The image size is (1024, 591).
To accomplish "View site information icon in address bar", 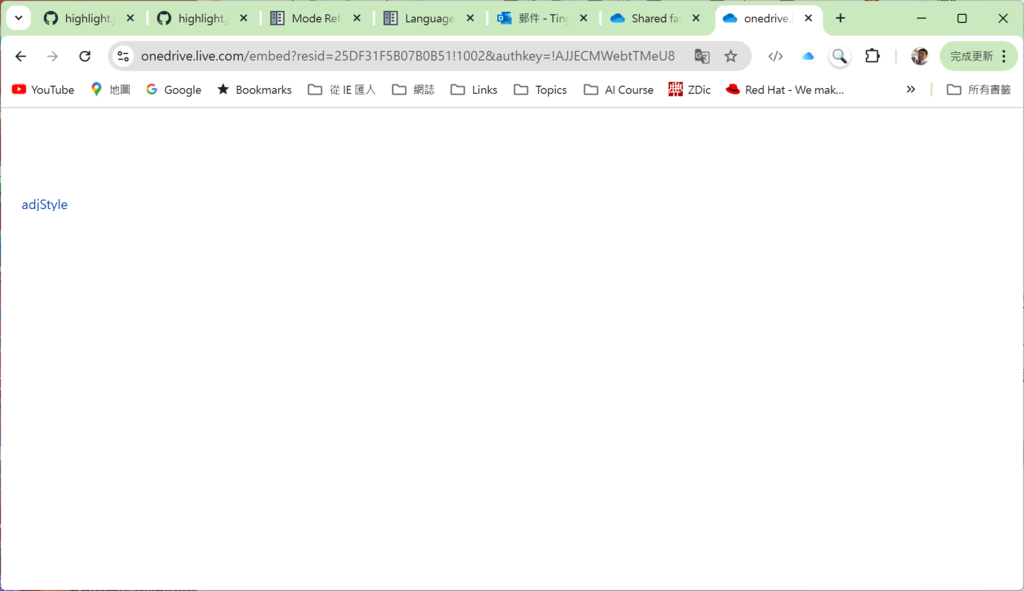I will [x=123, y=56].
